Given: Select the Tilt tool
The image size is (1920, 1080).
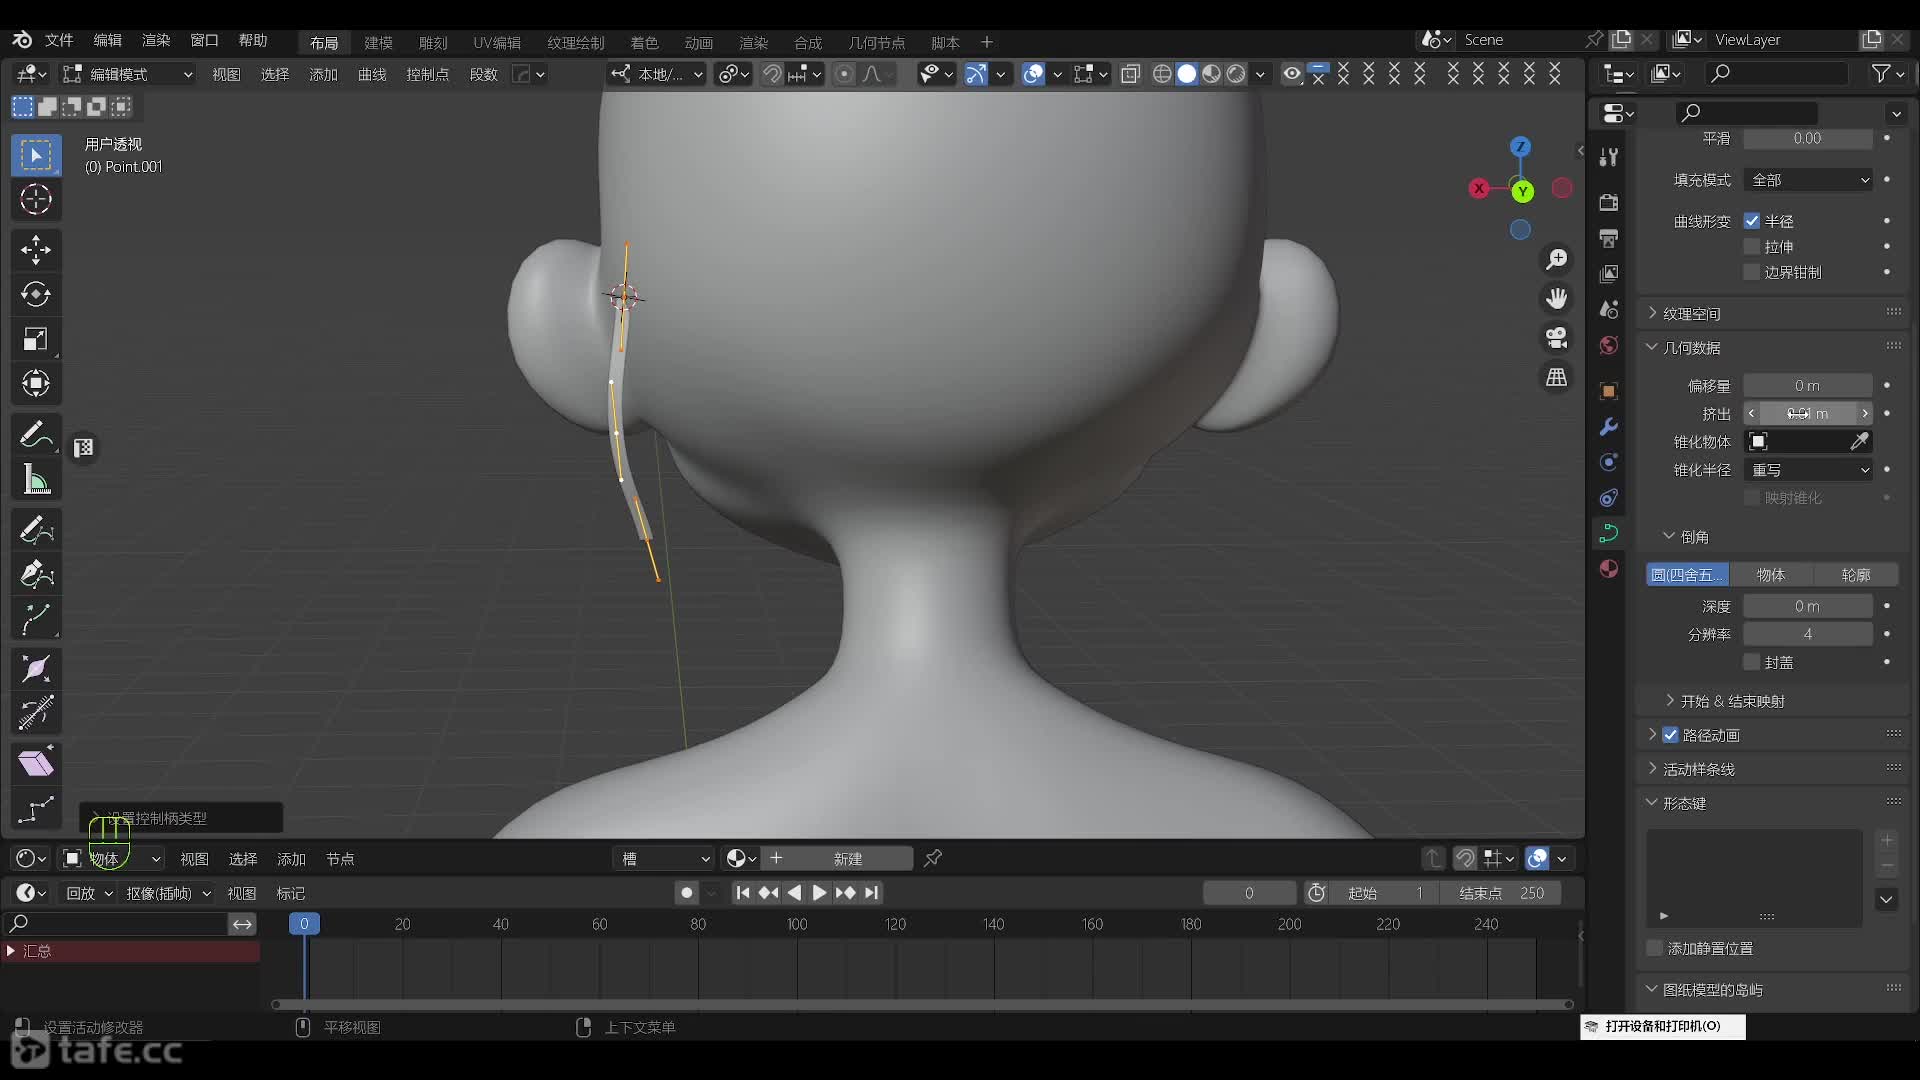Looking at the screenshot, I should pyautogui.click(x=36, y=714).
